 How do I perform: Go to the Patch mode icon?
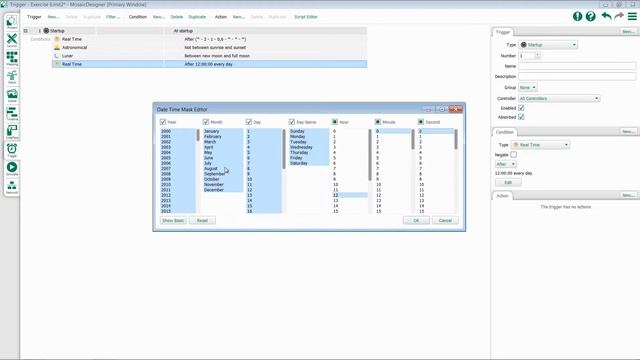12,76
